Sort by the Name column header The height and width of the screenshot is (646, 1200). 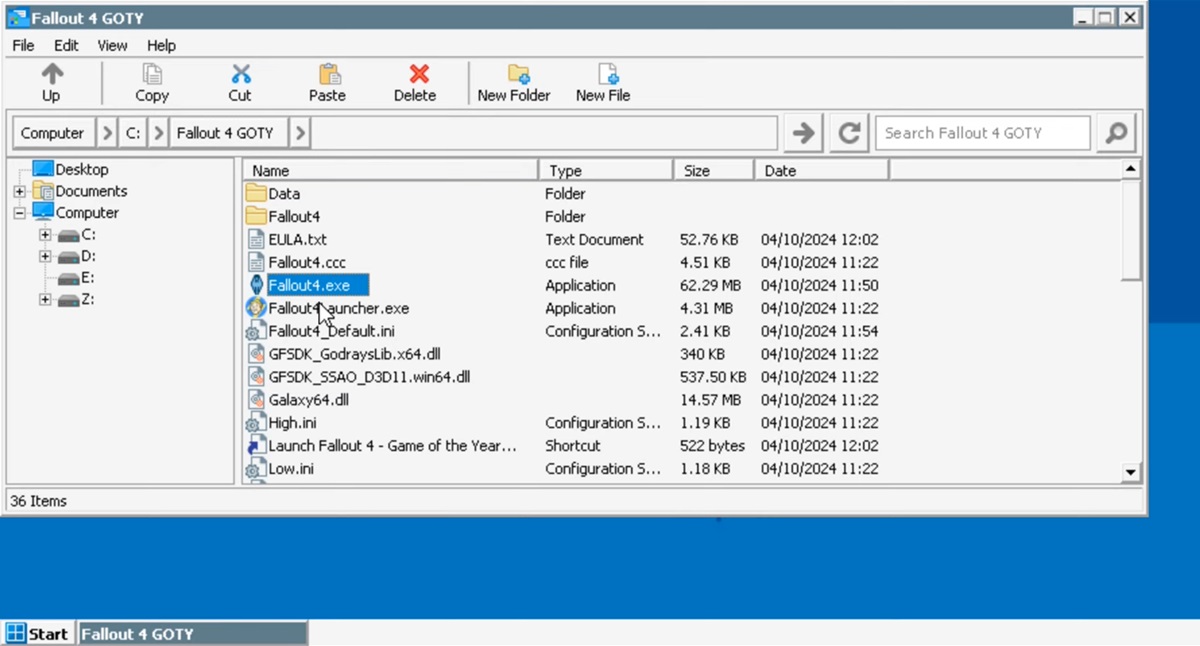click(391, 170)
